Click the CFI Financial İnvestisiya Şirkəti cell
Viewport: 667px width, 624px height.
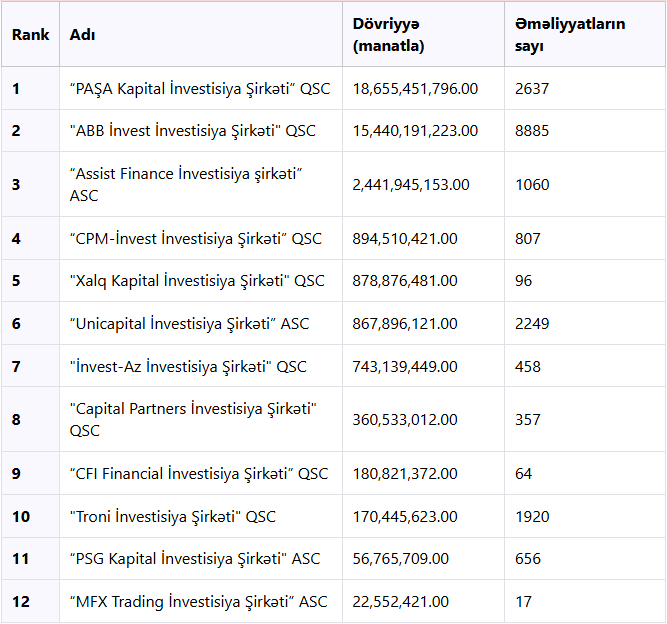click(199, 474)
